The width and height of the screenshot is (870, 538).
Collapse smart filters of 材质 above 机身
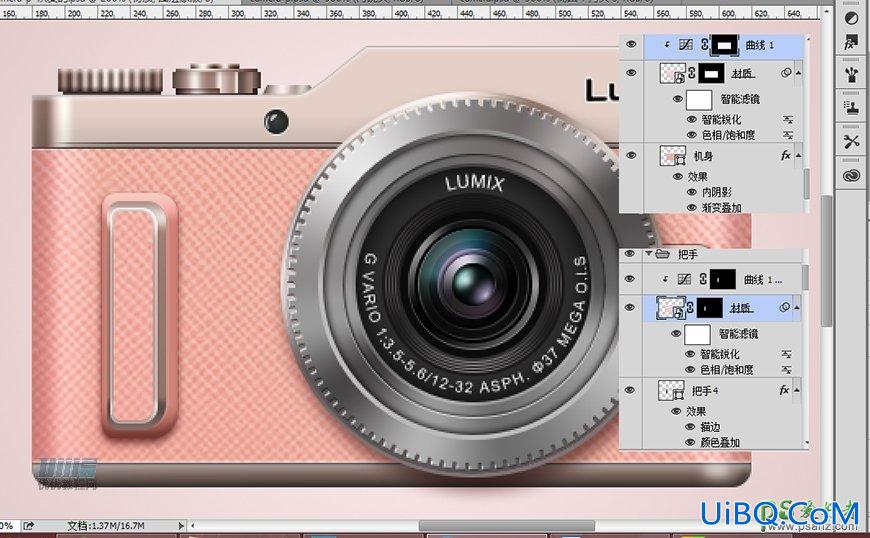click(x=798, y=73)
